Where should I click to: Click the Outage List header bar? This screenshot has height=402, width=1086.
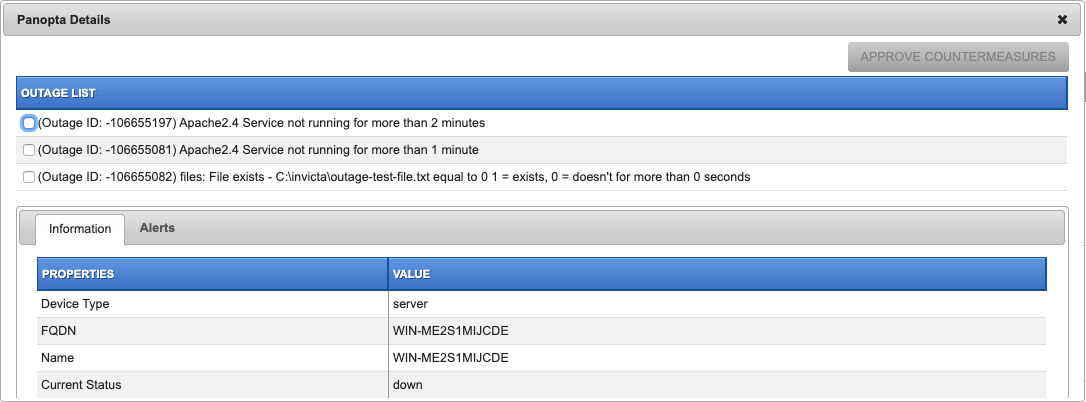tap(542, 93)
